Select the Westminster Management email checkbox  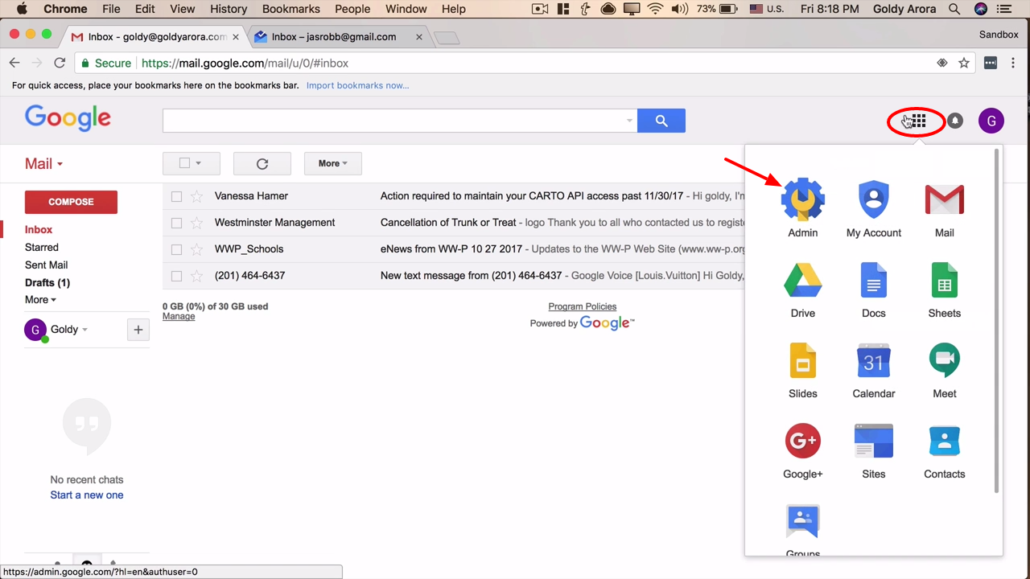click(176, 223)
